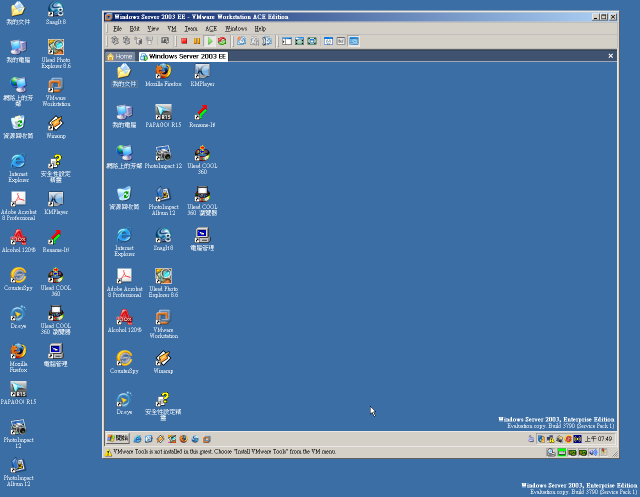Click the orange Suspend toolbar button
The image size is (640, 497).
197,41
